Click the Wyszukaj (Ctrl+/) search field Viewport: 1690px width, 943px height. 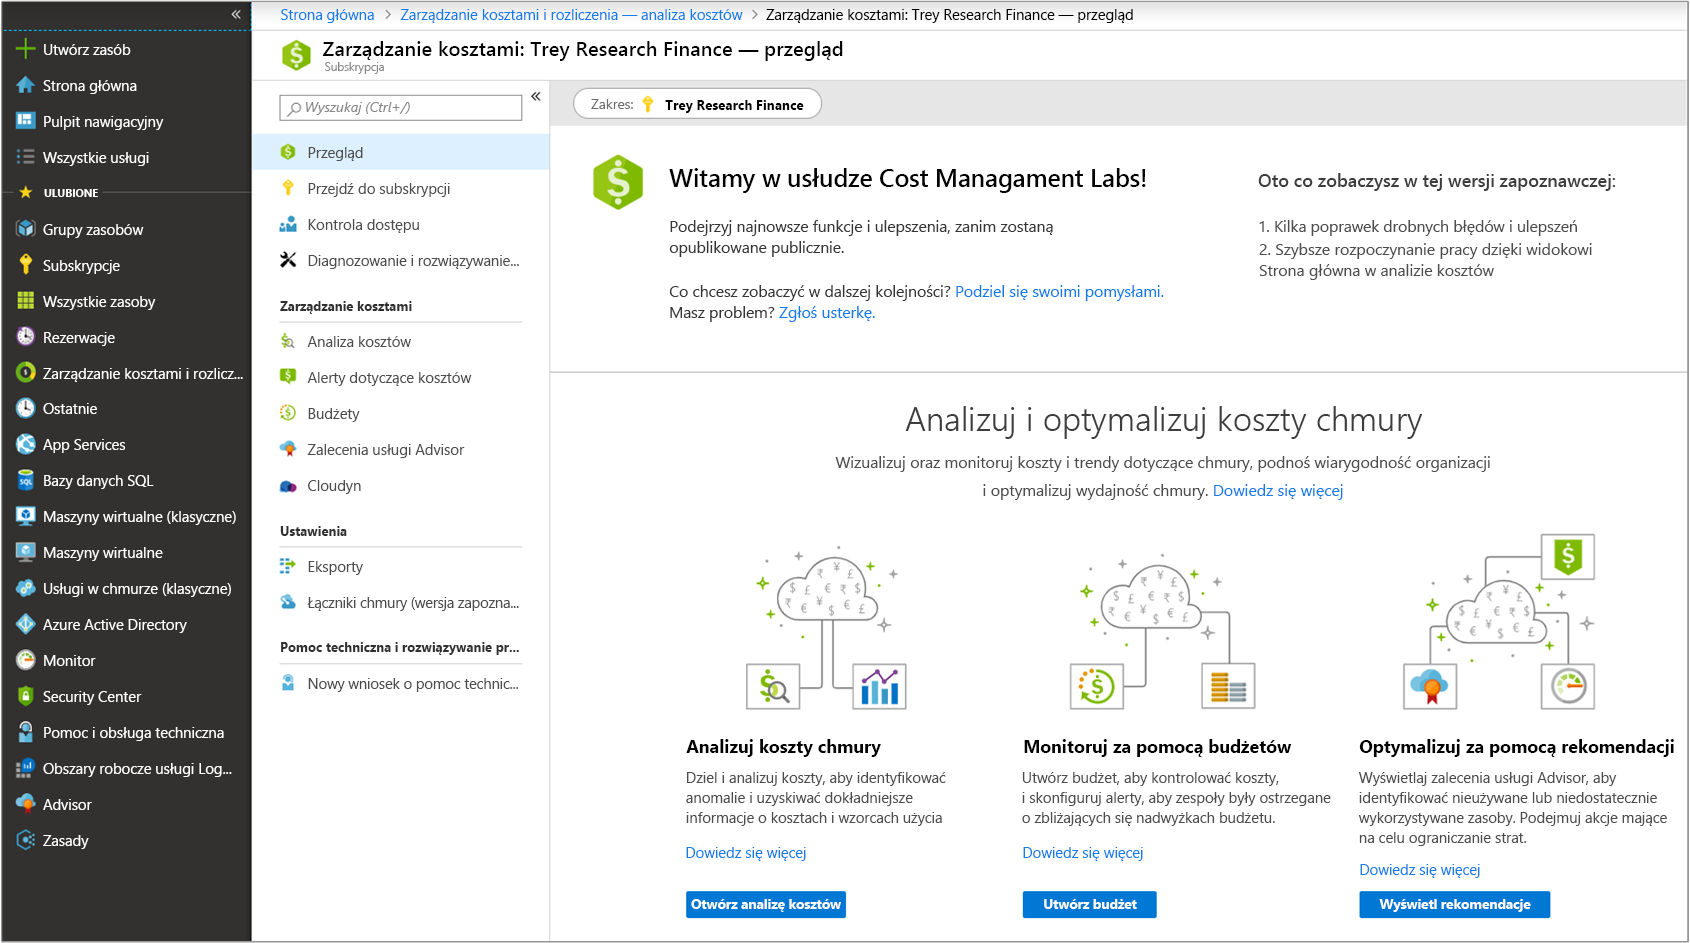(x=401, y=107)
